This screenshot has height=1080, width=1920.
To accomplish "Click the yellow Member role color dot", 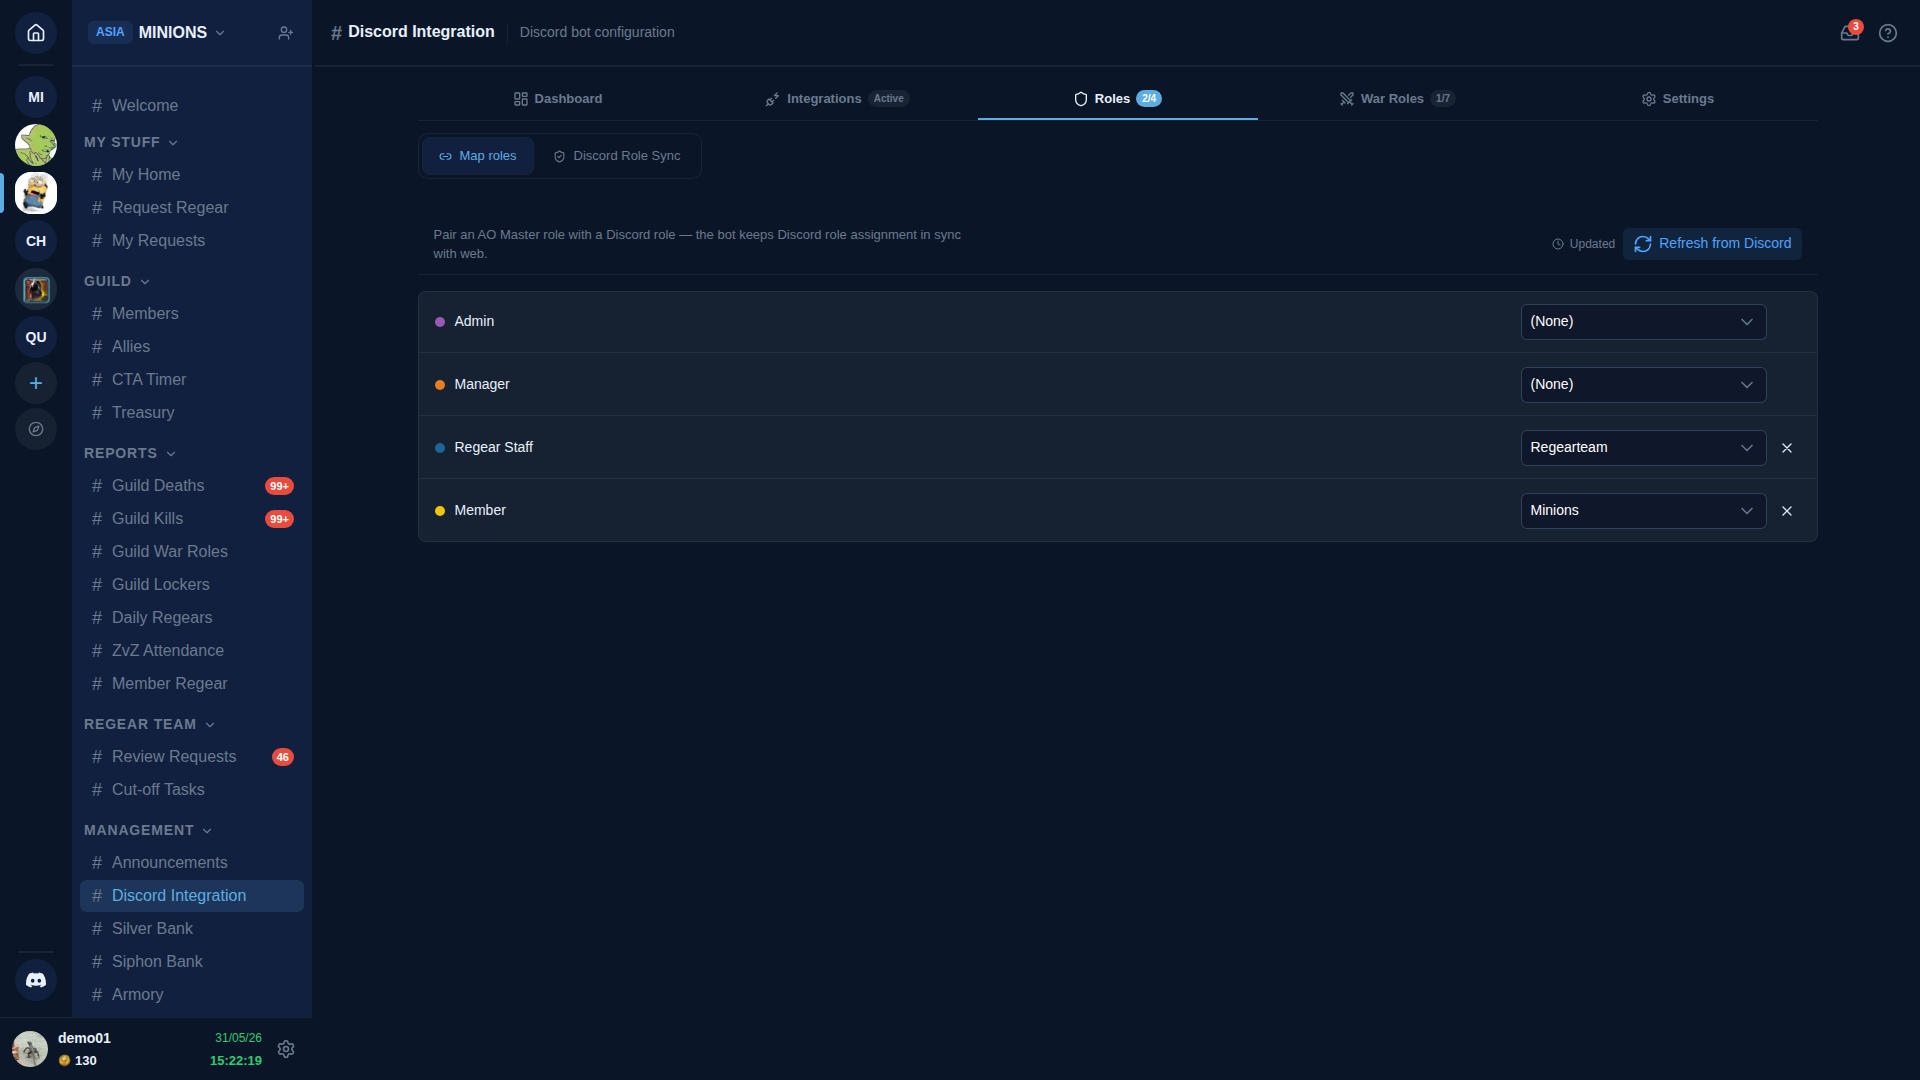I will point(440,511).
